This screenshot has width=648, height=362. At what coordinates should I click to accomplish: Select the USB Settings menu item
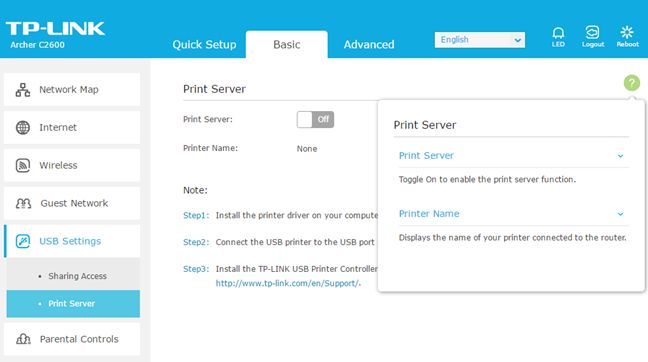tap(72, 241)
